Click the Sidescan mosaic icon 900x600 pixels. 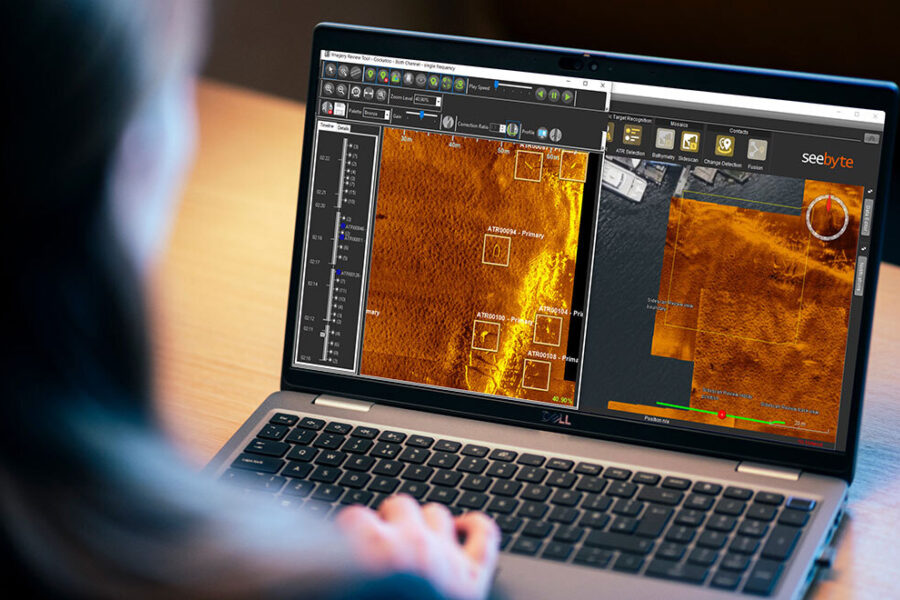(x=690, y=142)
